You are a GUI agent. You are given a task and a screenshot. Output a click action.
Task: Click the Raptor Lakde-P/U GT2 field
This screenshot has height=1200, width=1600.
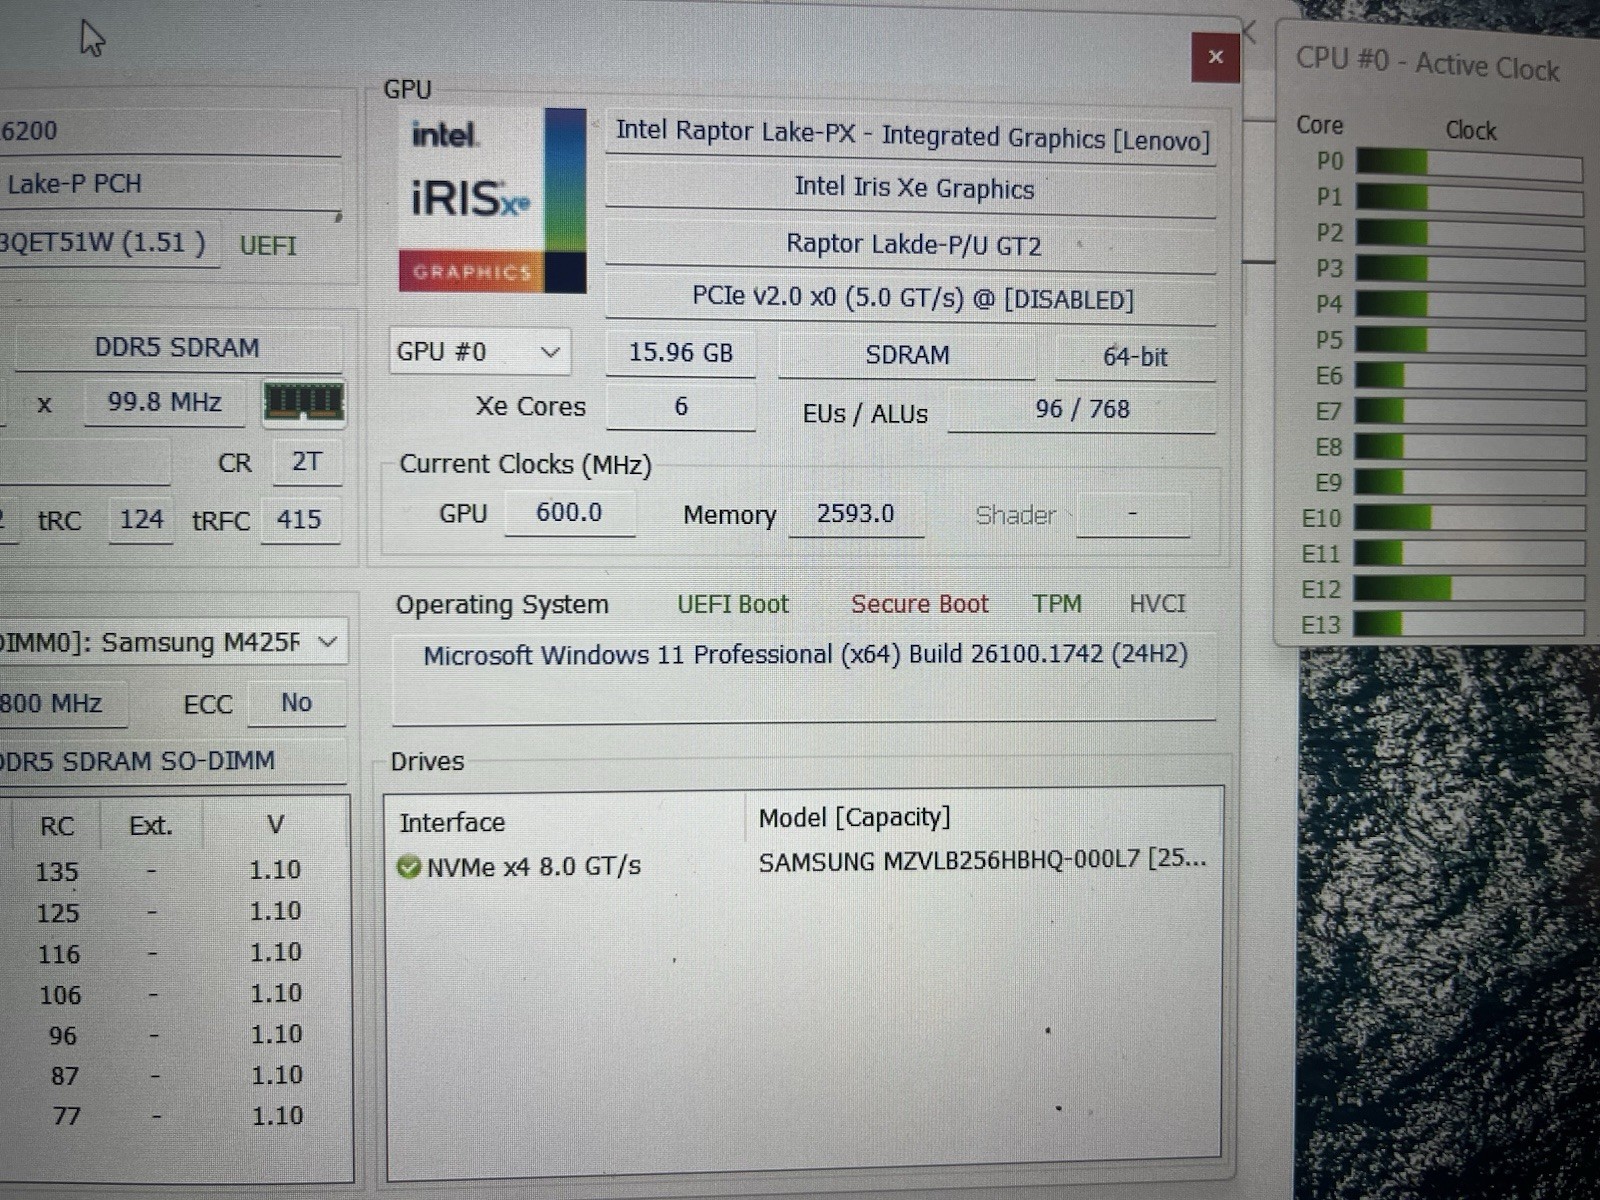tap(911, 245)
